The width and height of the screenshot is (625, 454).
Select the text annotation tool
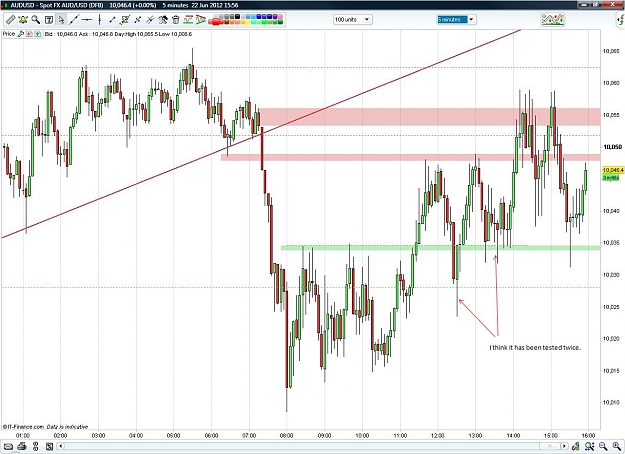pos(49,20)
